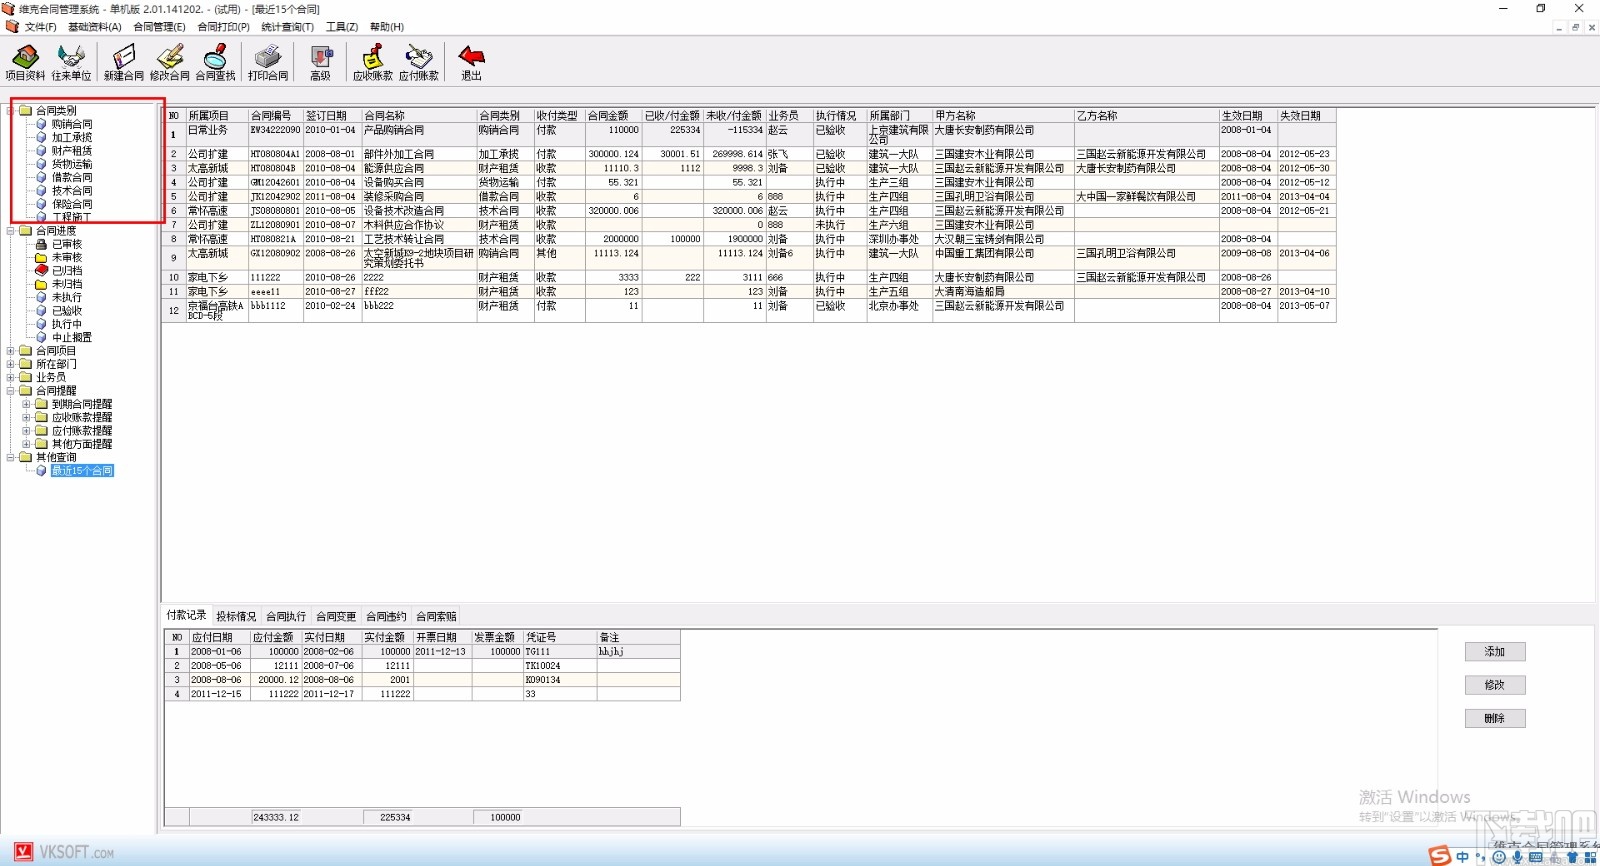Create a contract with 新建合同

coord(124,62)
